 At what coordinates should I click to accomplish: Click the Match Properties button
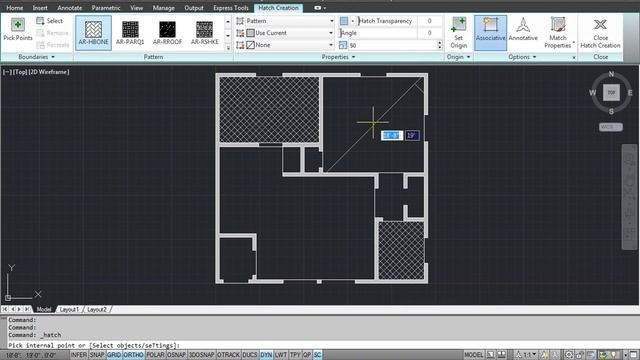tap(558, 33)
